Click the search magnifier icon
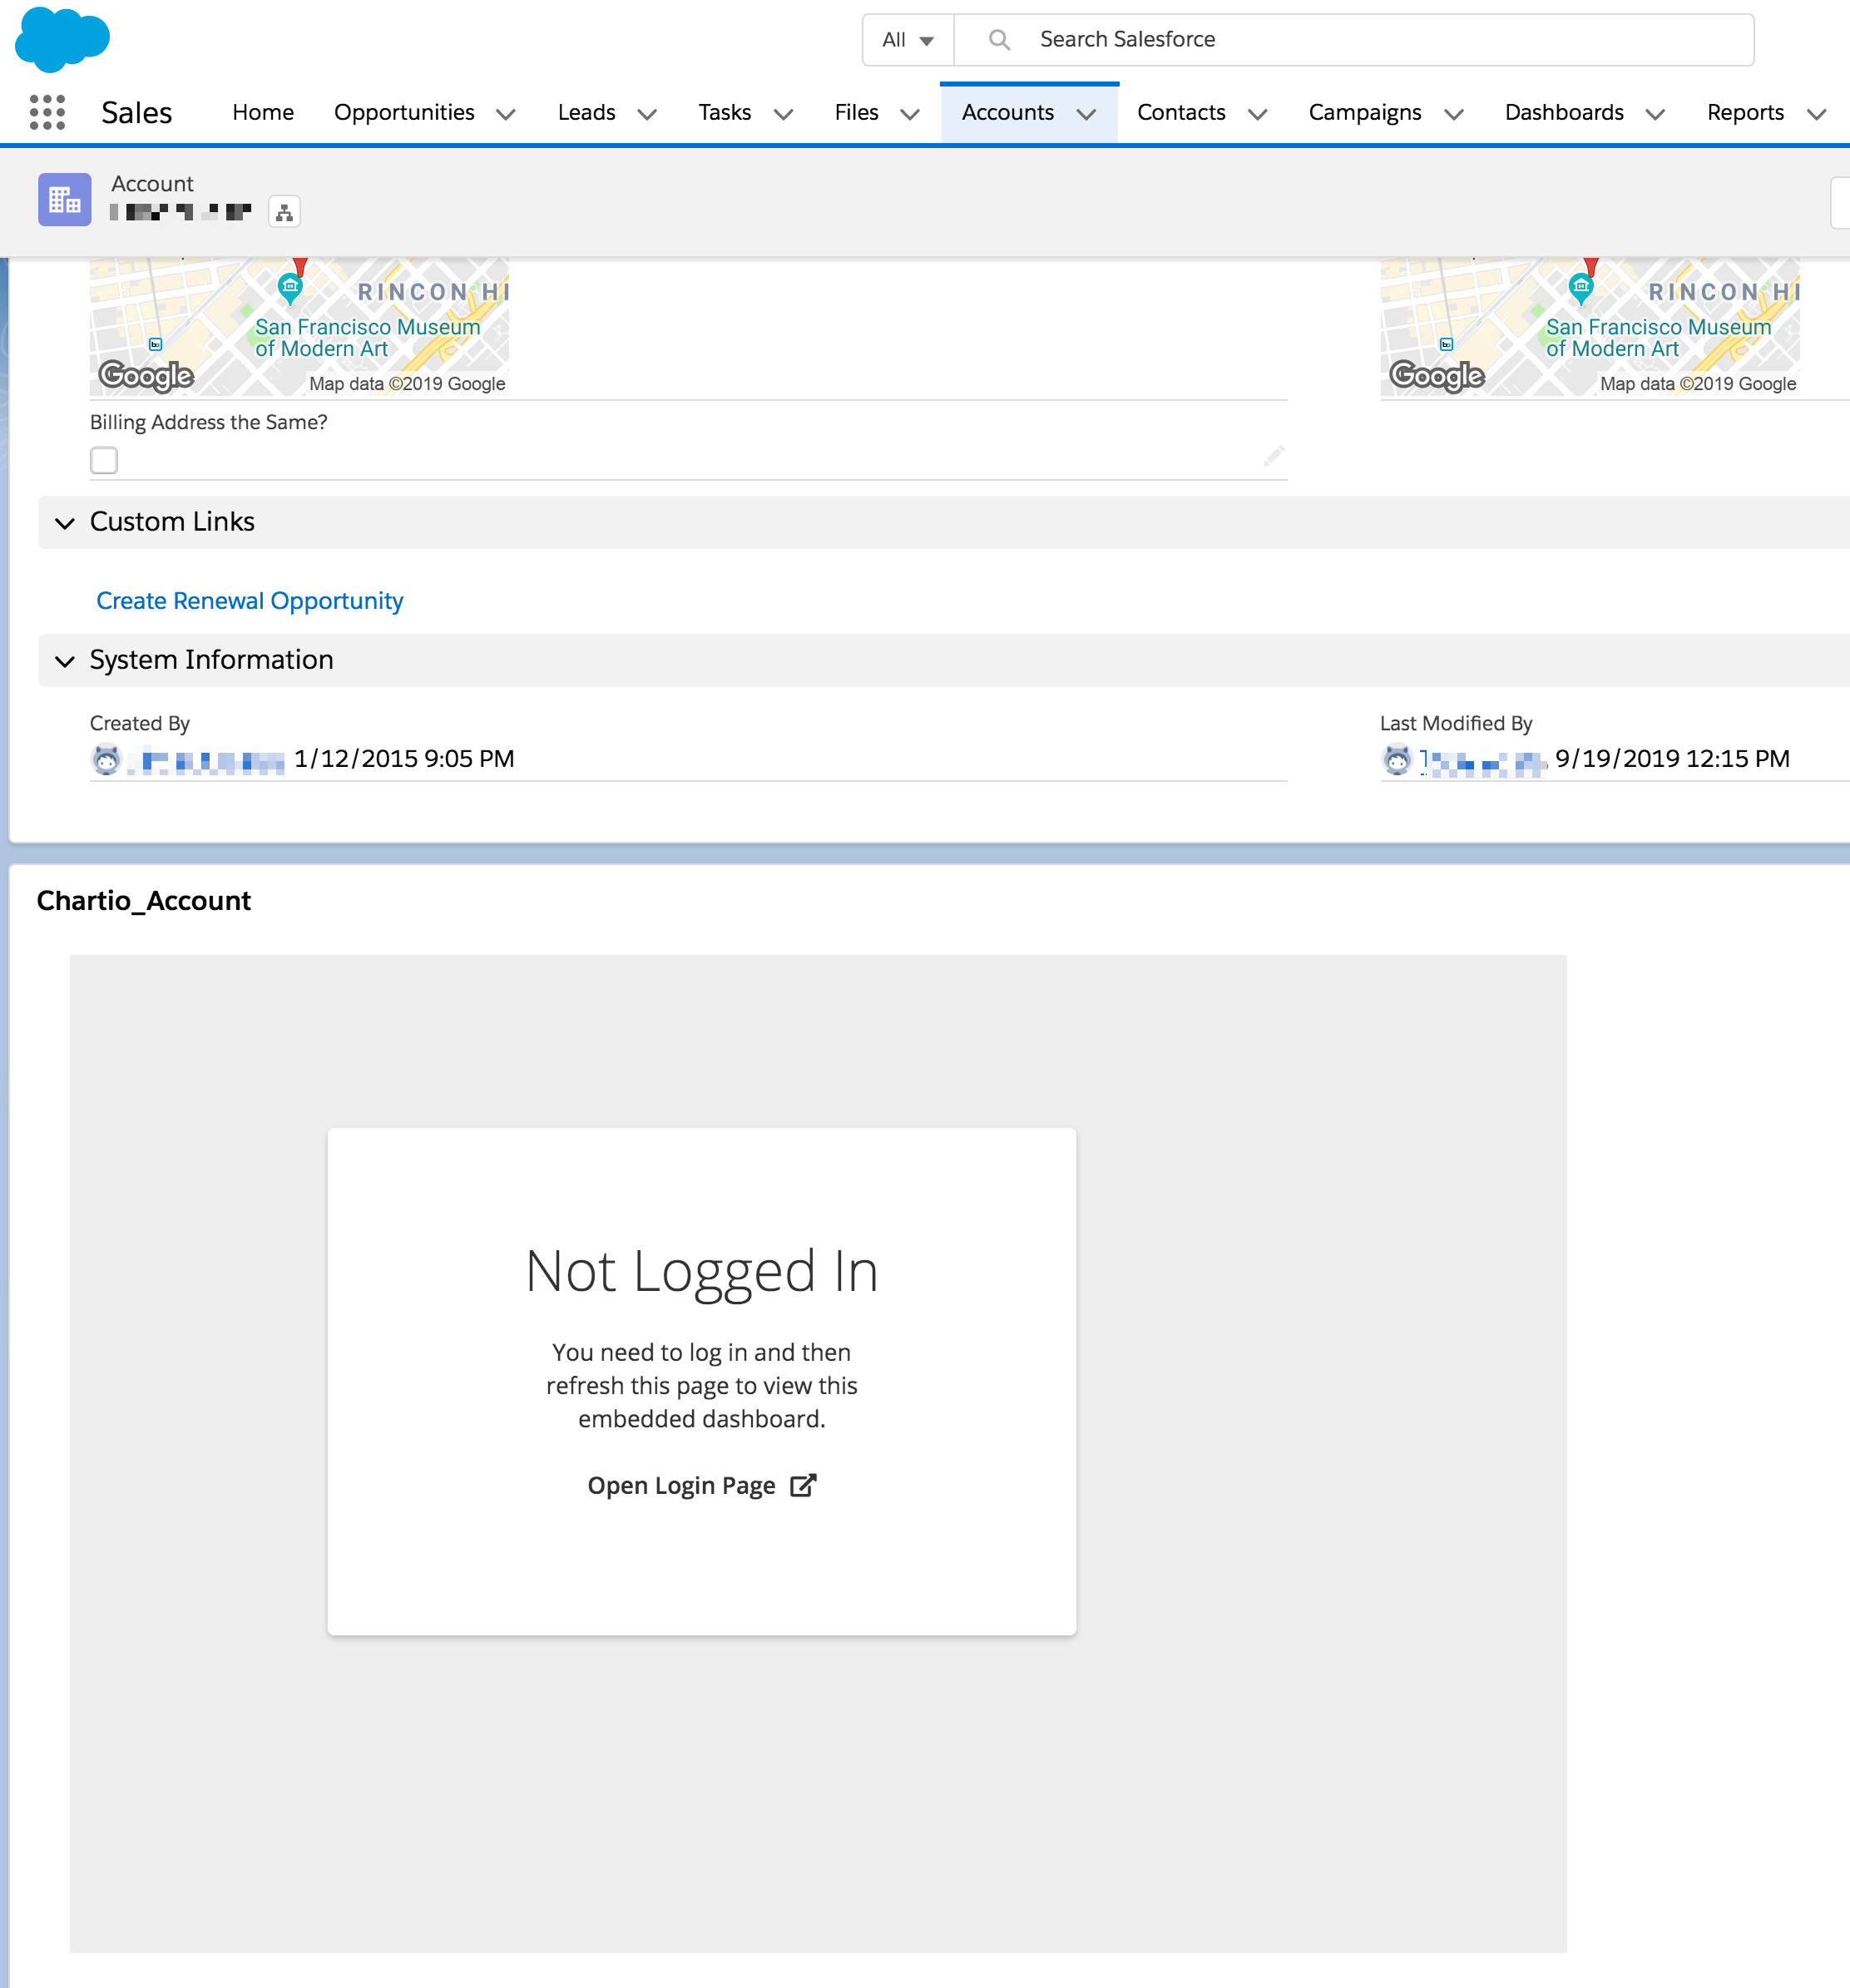 pos(998,38)
